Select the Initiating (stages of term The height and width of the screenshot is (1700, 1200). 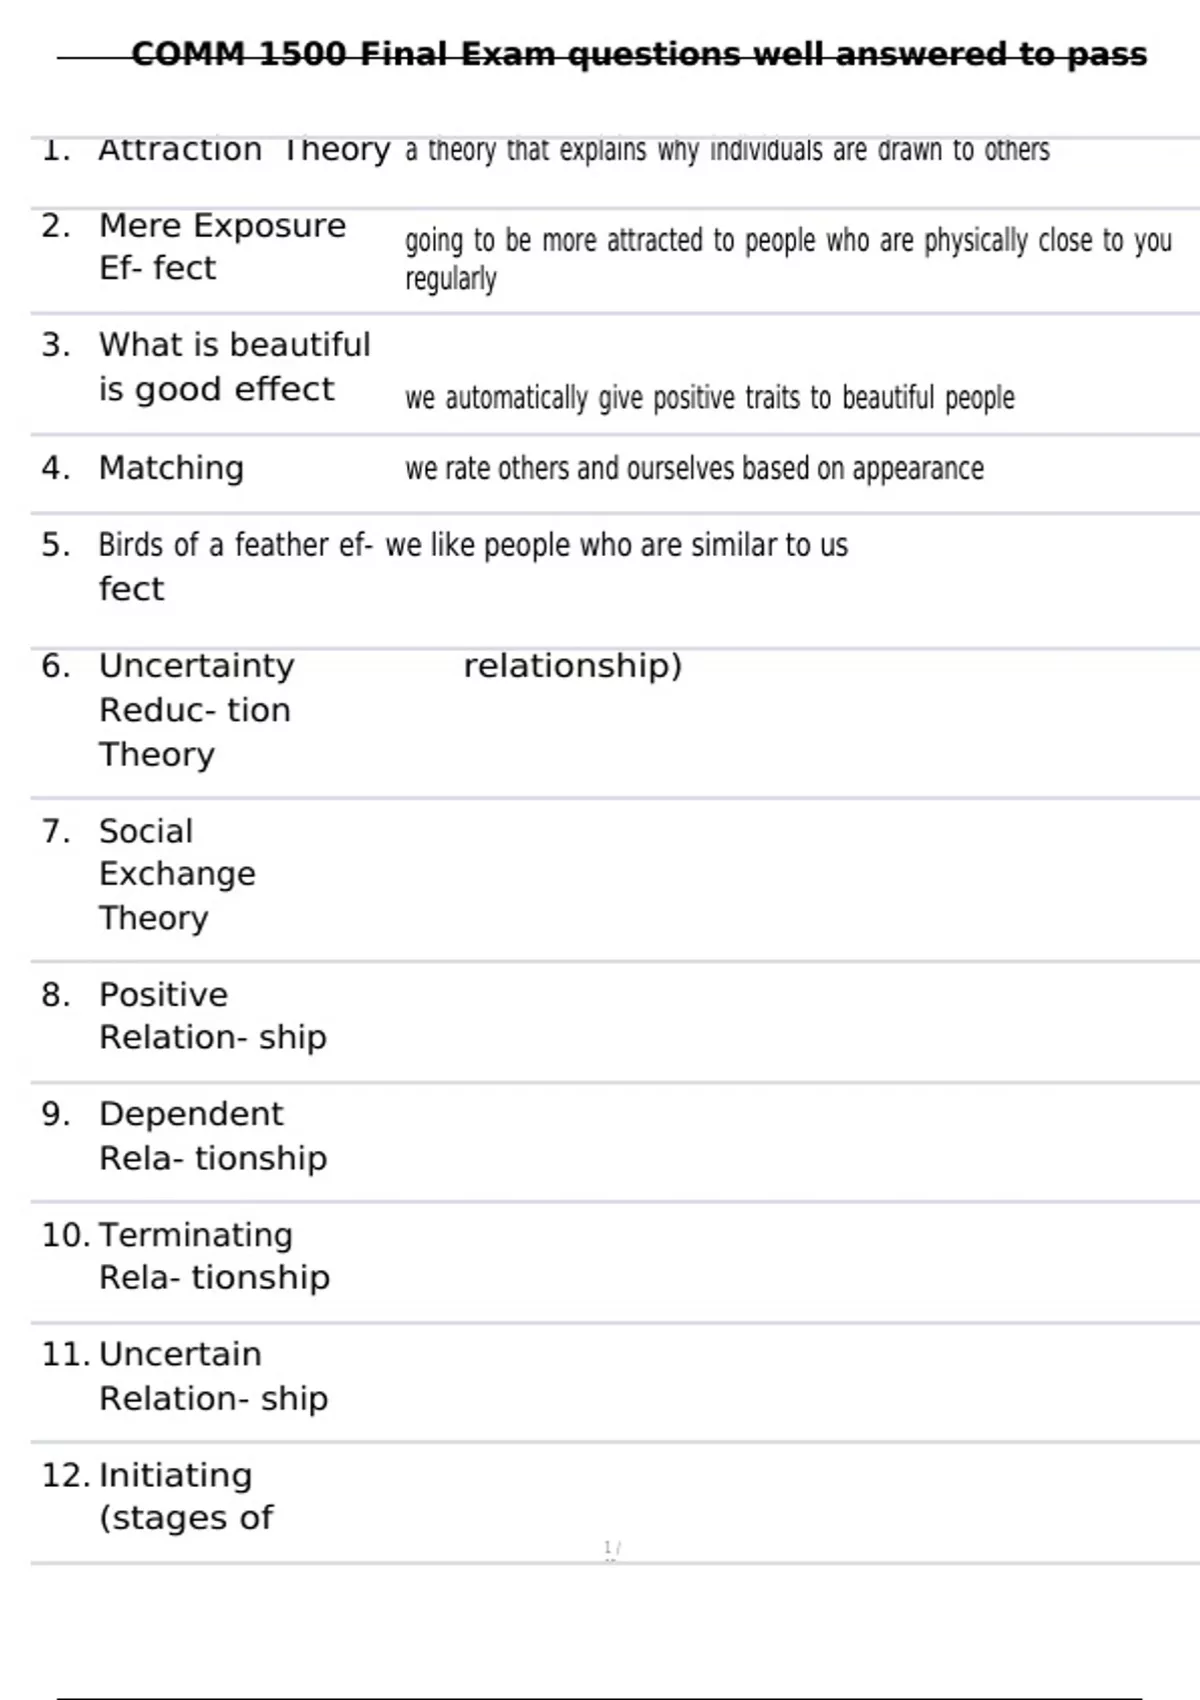coord(185,1496)
